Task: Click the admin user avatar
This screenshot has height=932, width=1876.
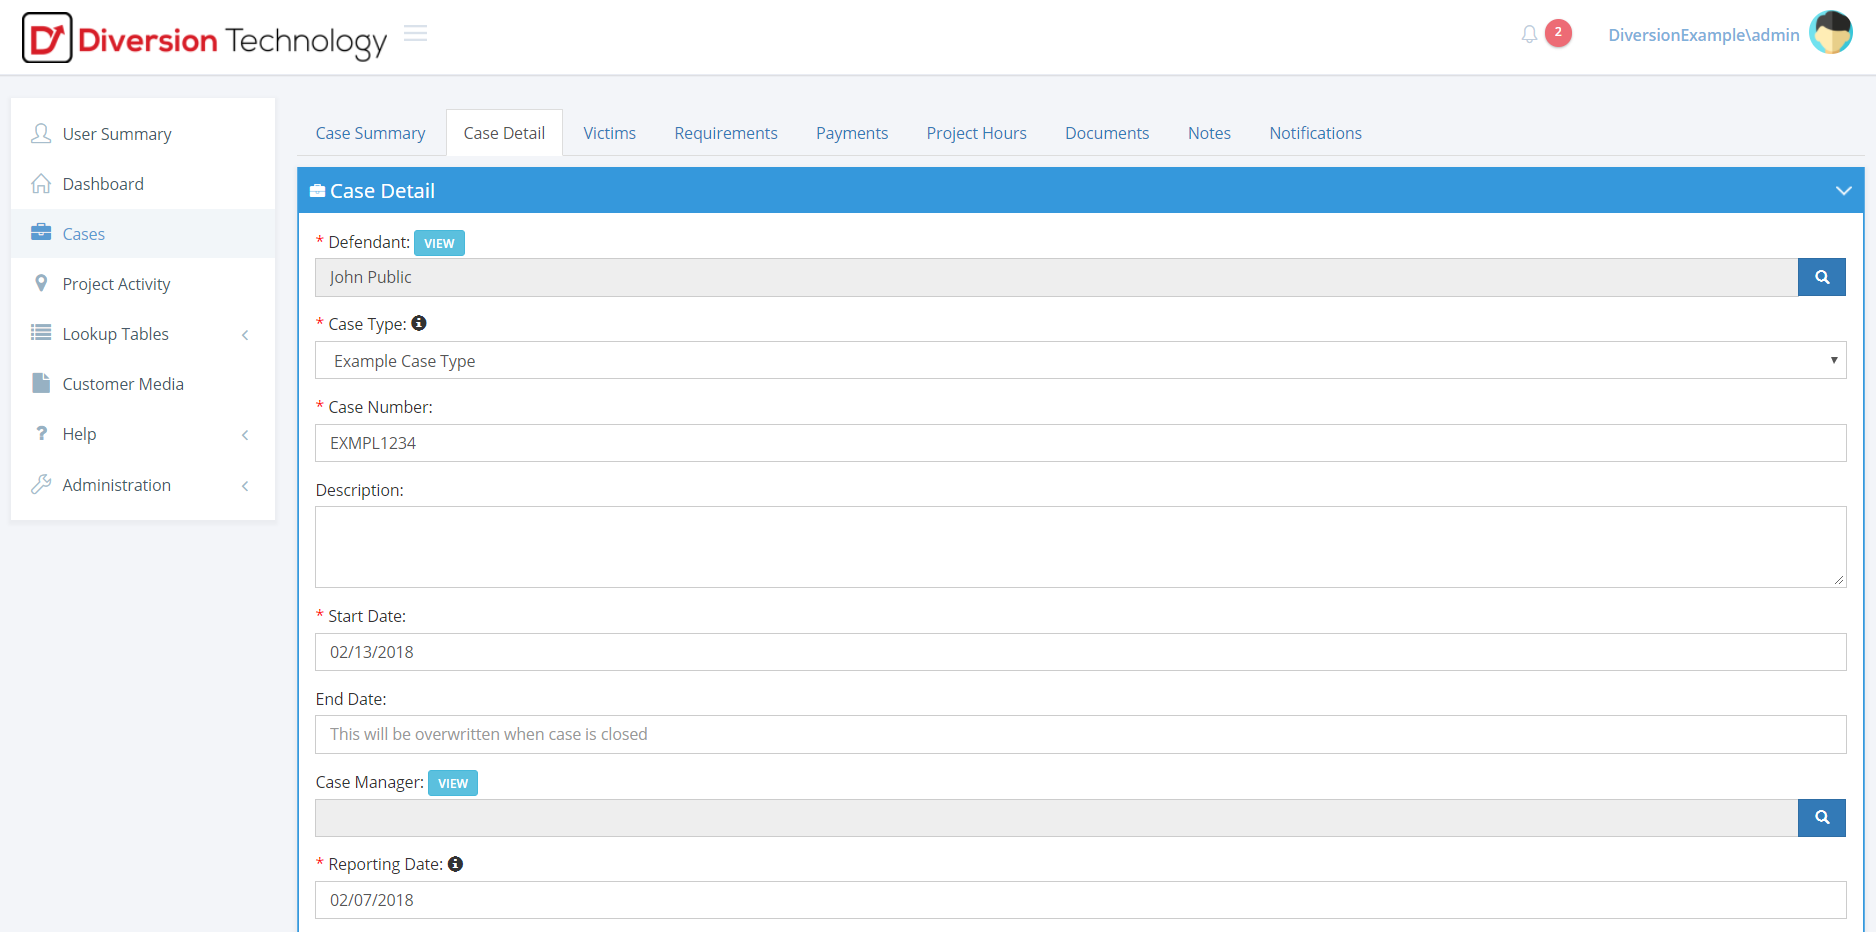Action: point(1830,33)
